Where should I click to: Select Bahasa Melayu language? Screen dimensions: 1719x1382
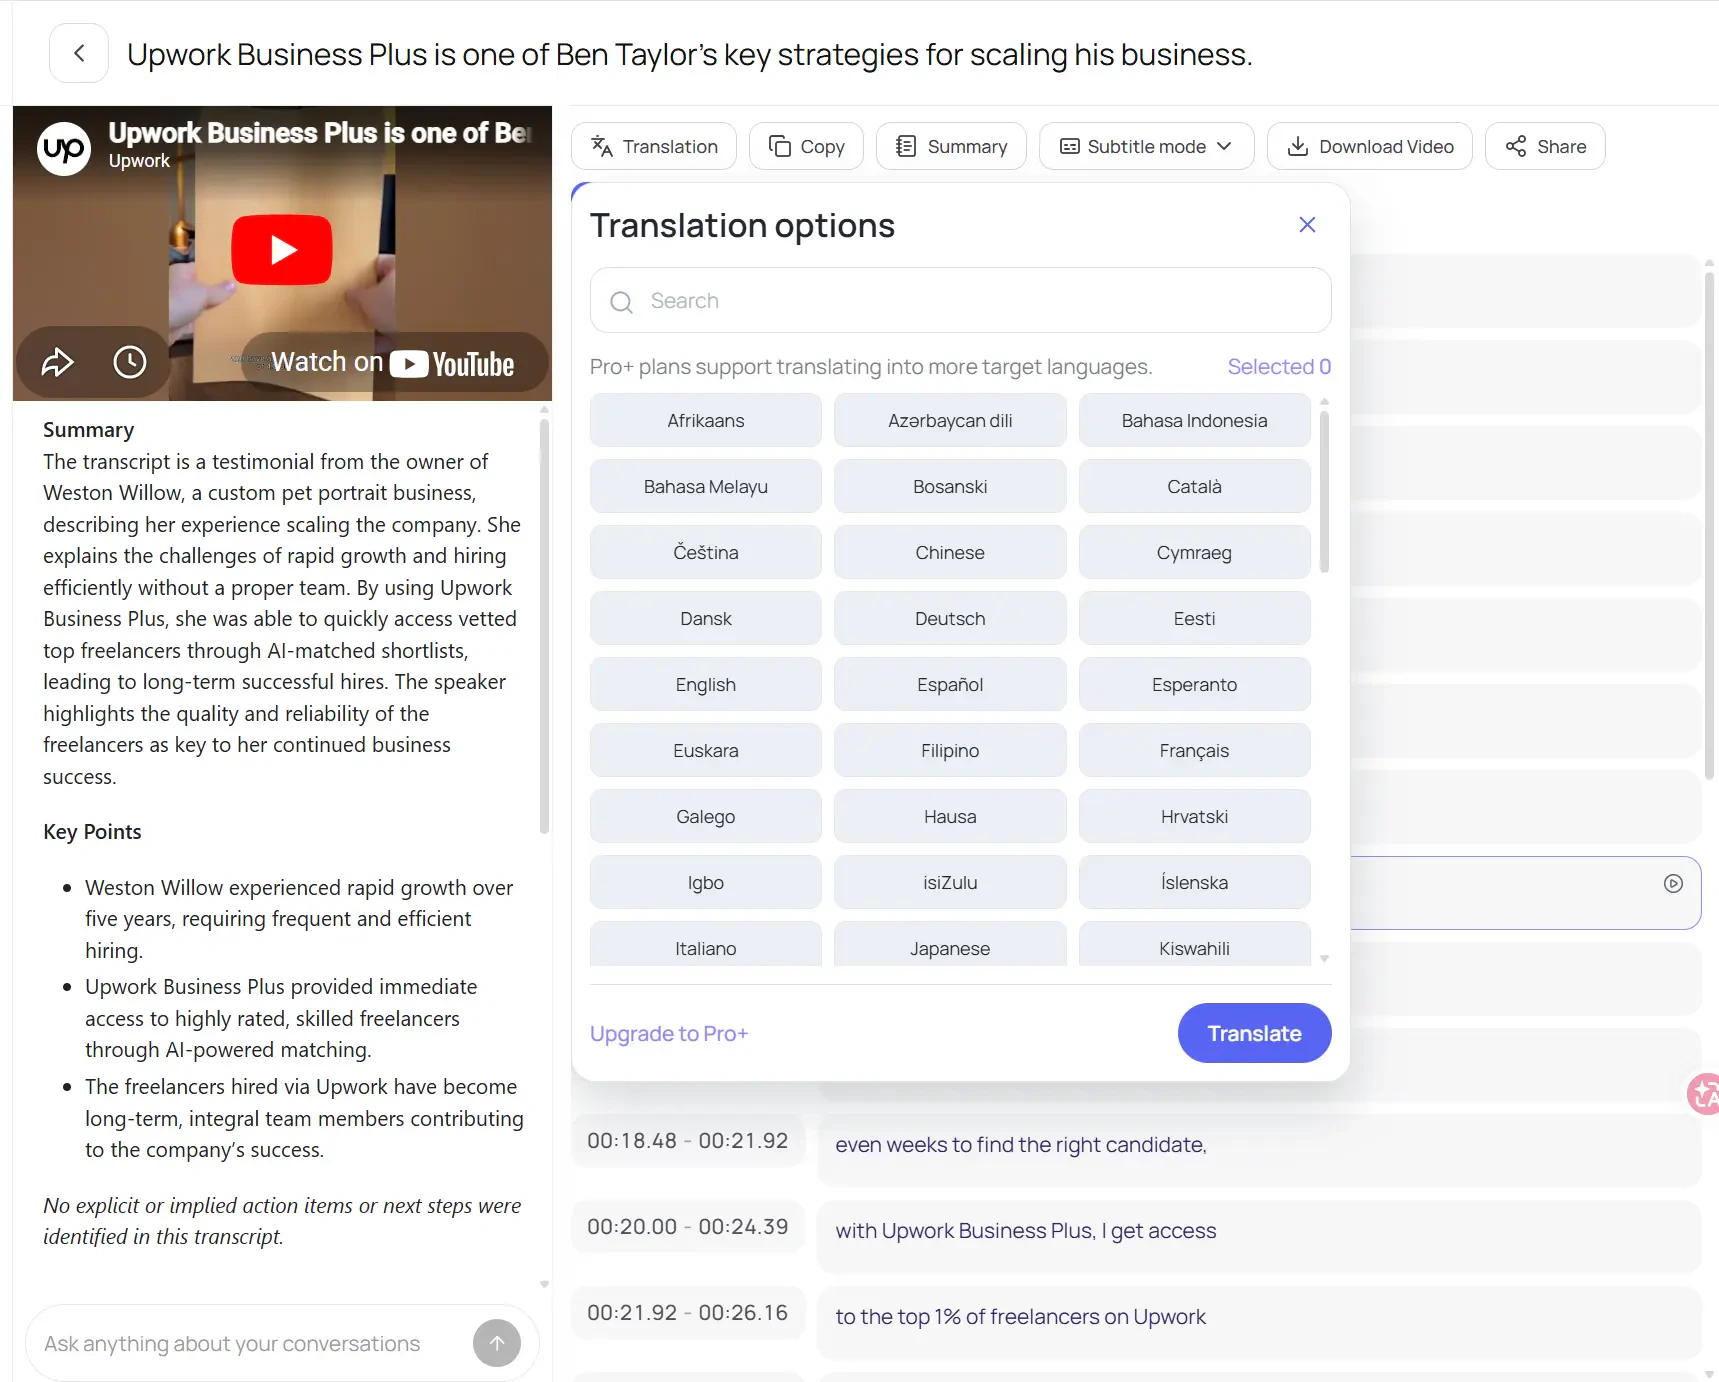tap(706, 486)
